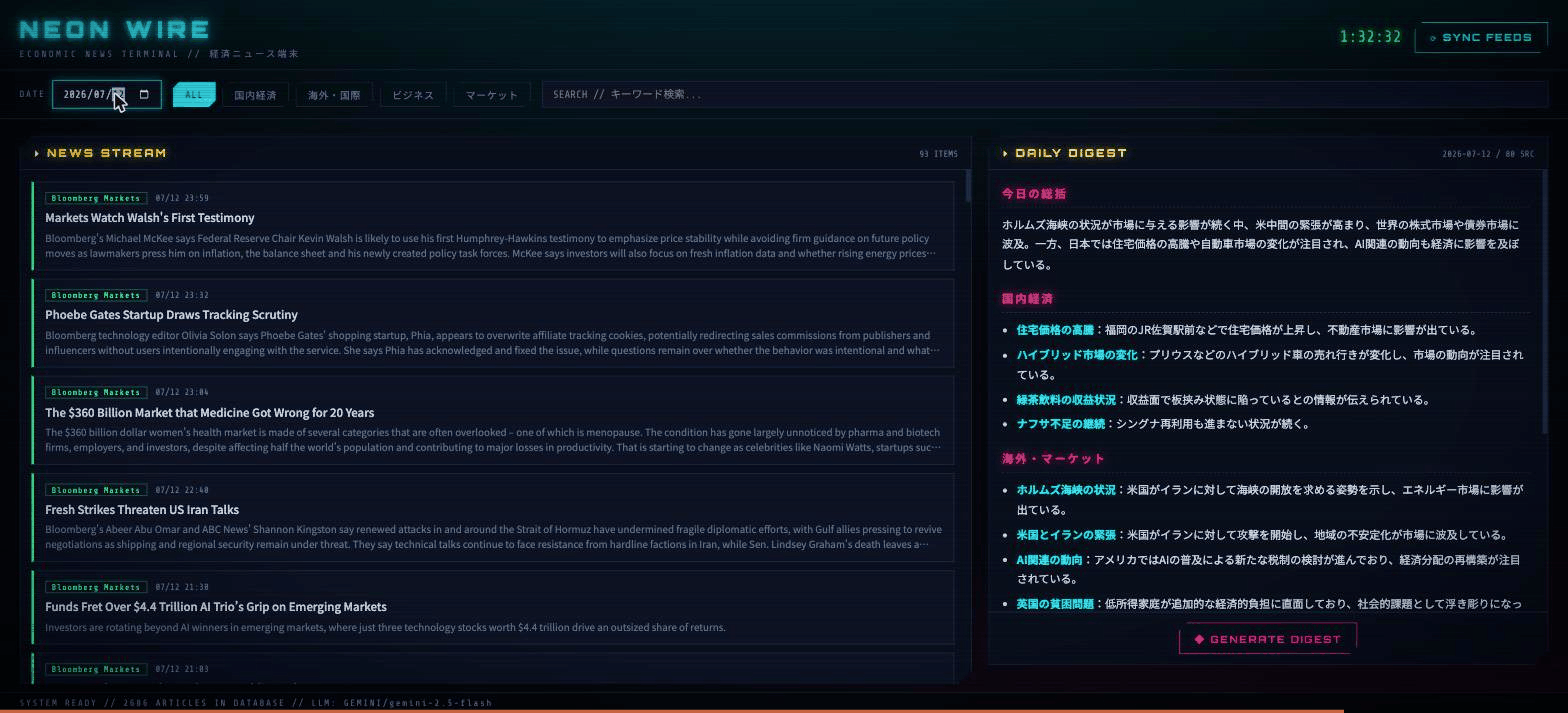Screen dimensions: 1568x713
Task: Click the 2026-07-12 / 80 SRC label
Action: [x=1488, y=154]
